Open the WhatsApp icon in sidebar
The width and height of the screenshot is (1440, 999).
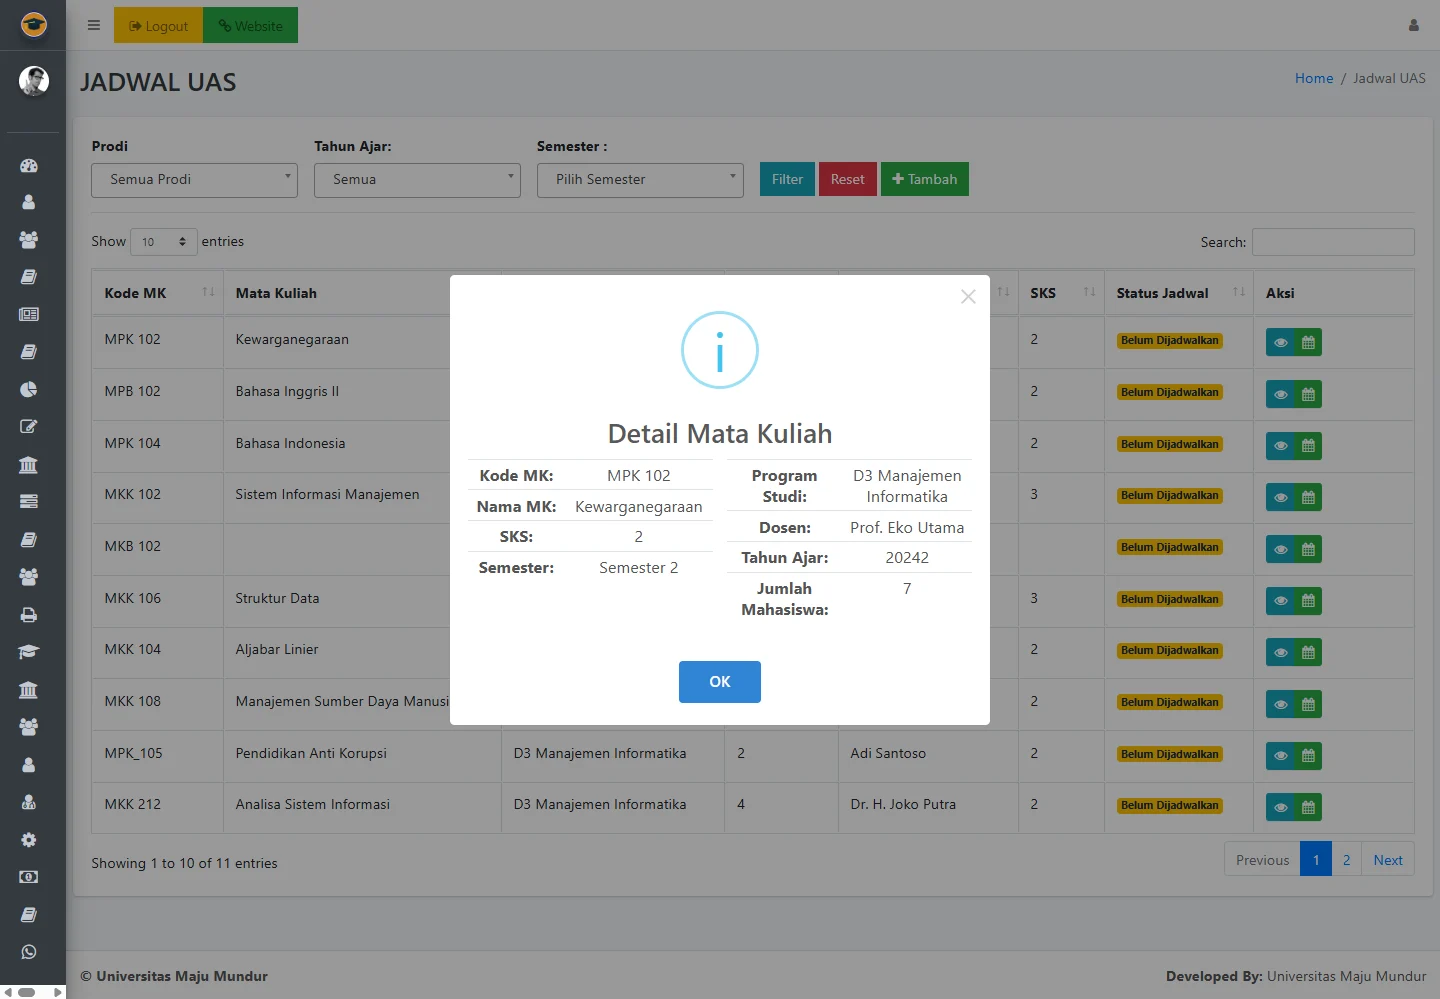[x=29, y=952]
